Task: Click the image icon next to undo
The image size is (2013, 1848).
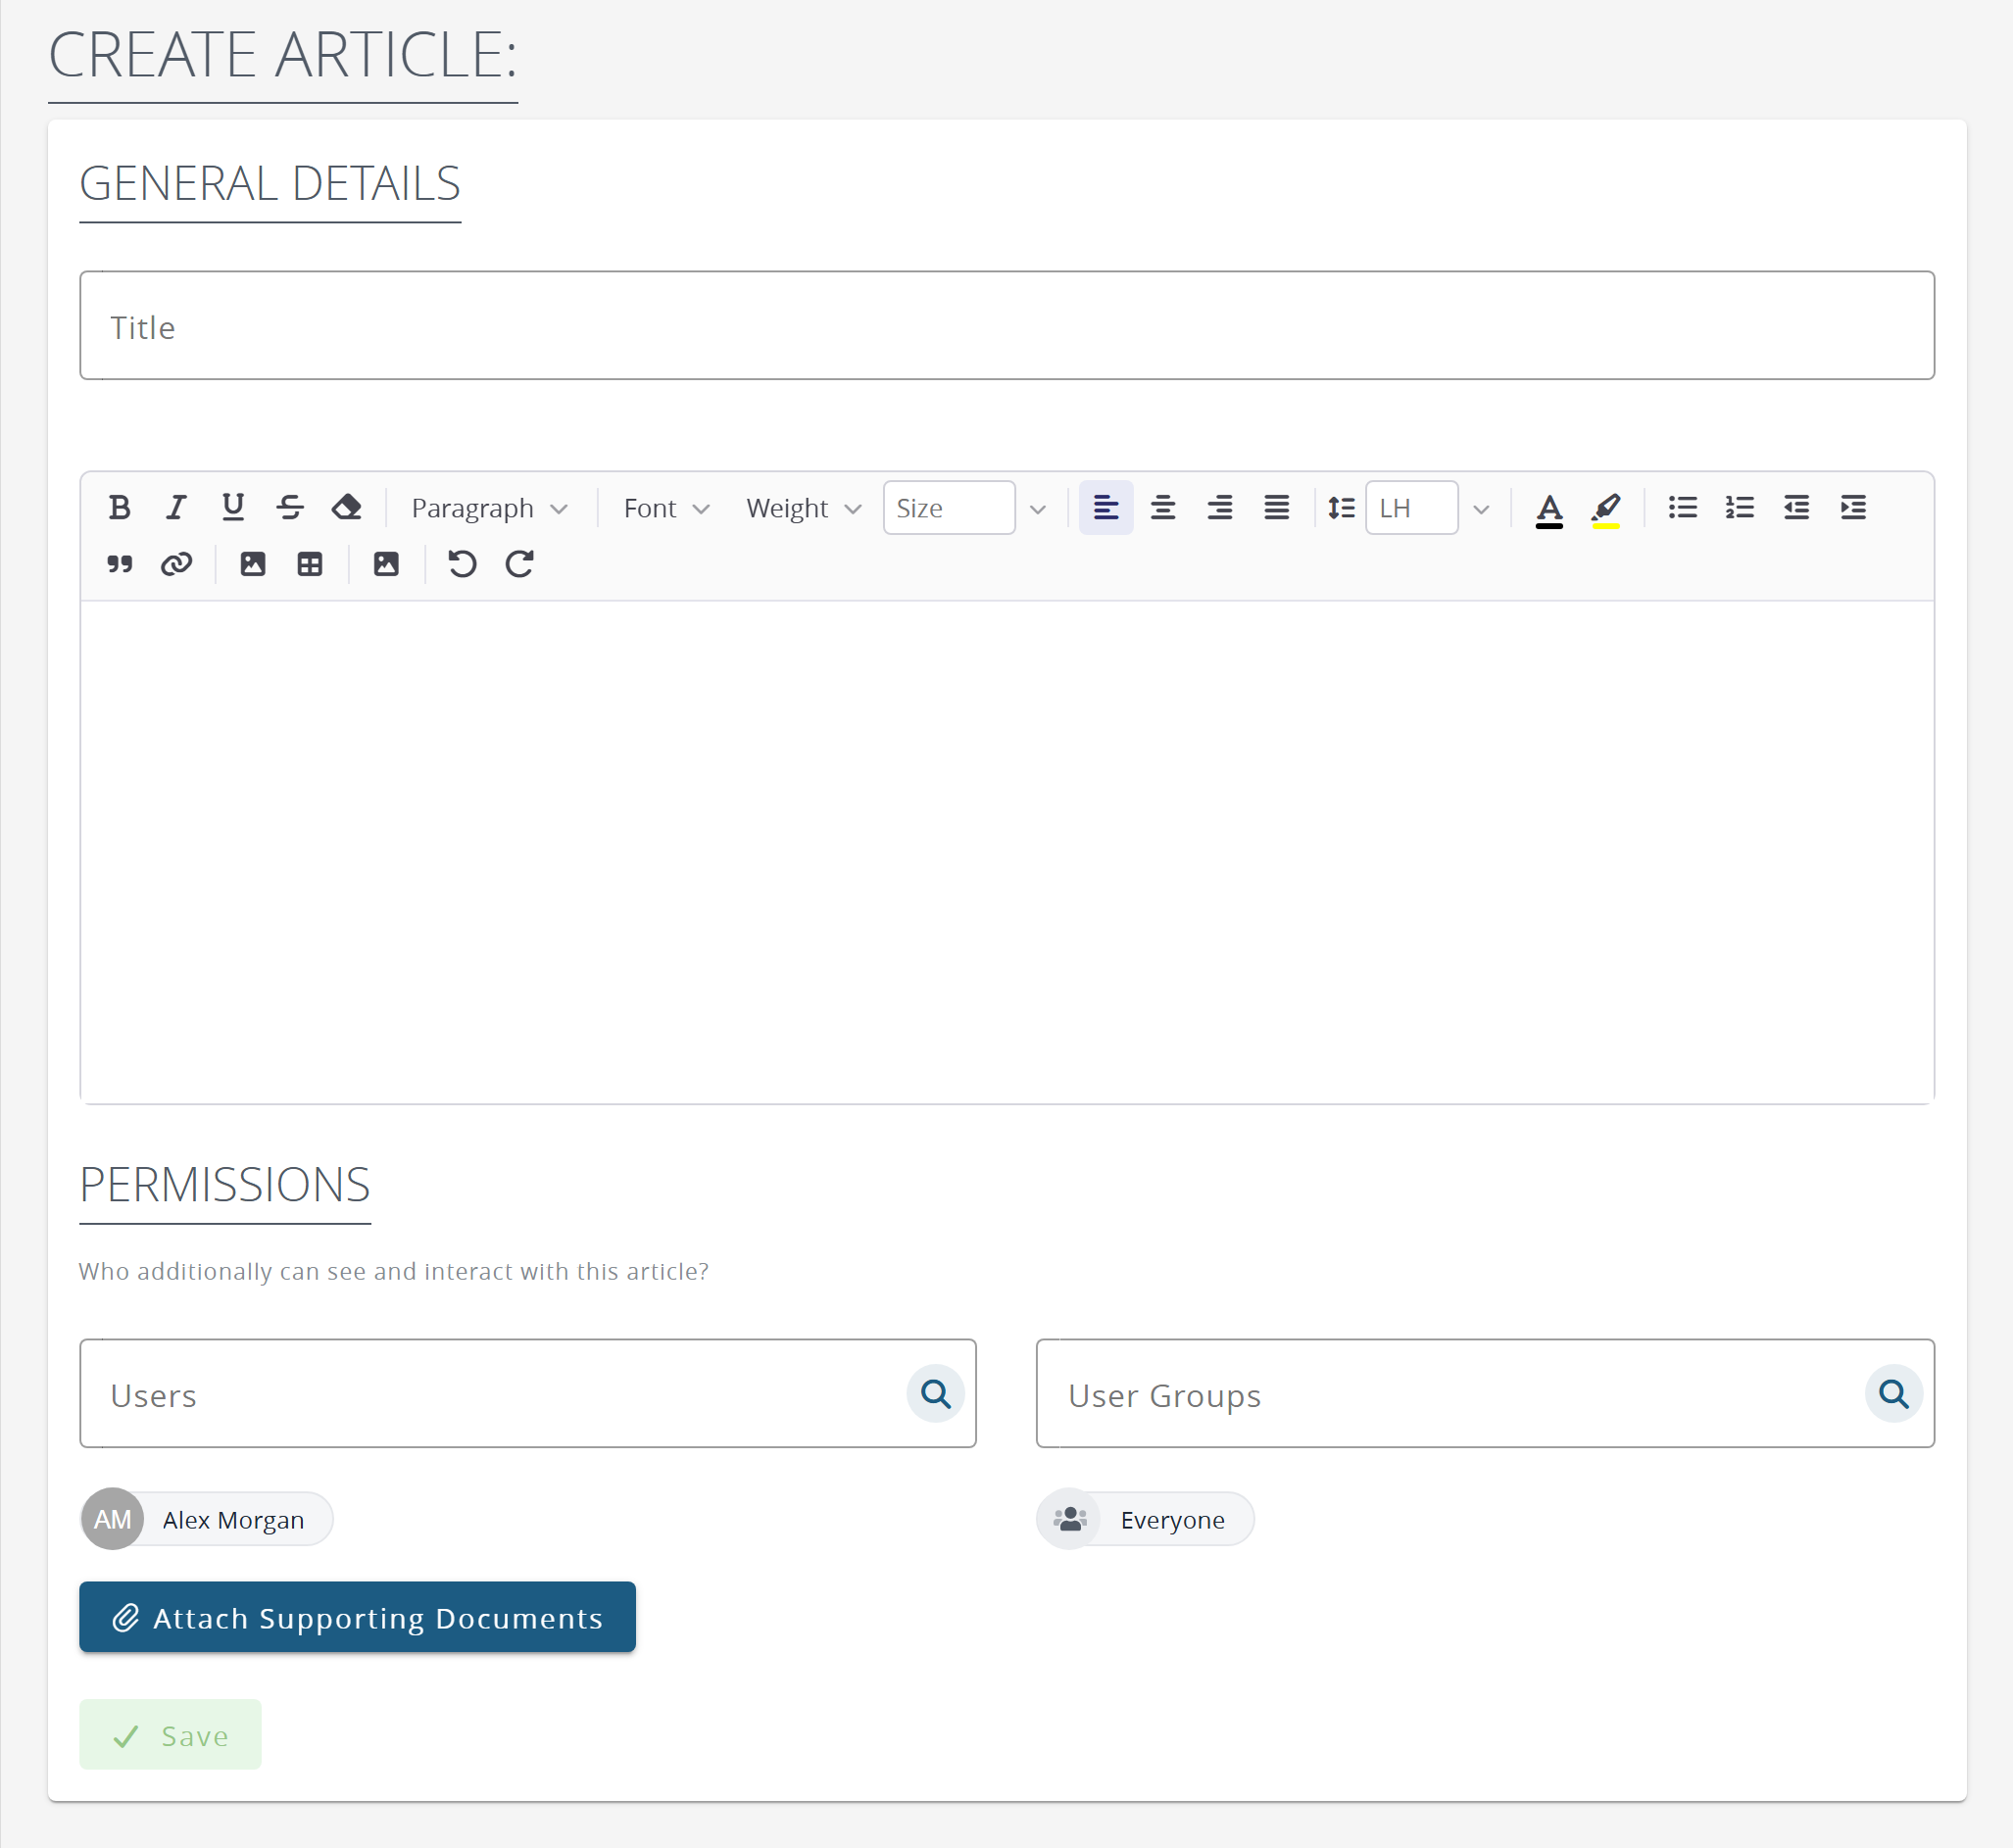Action: [386, 565]
